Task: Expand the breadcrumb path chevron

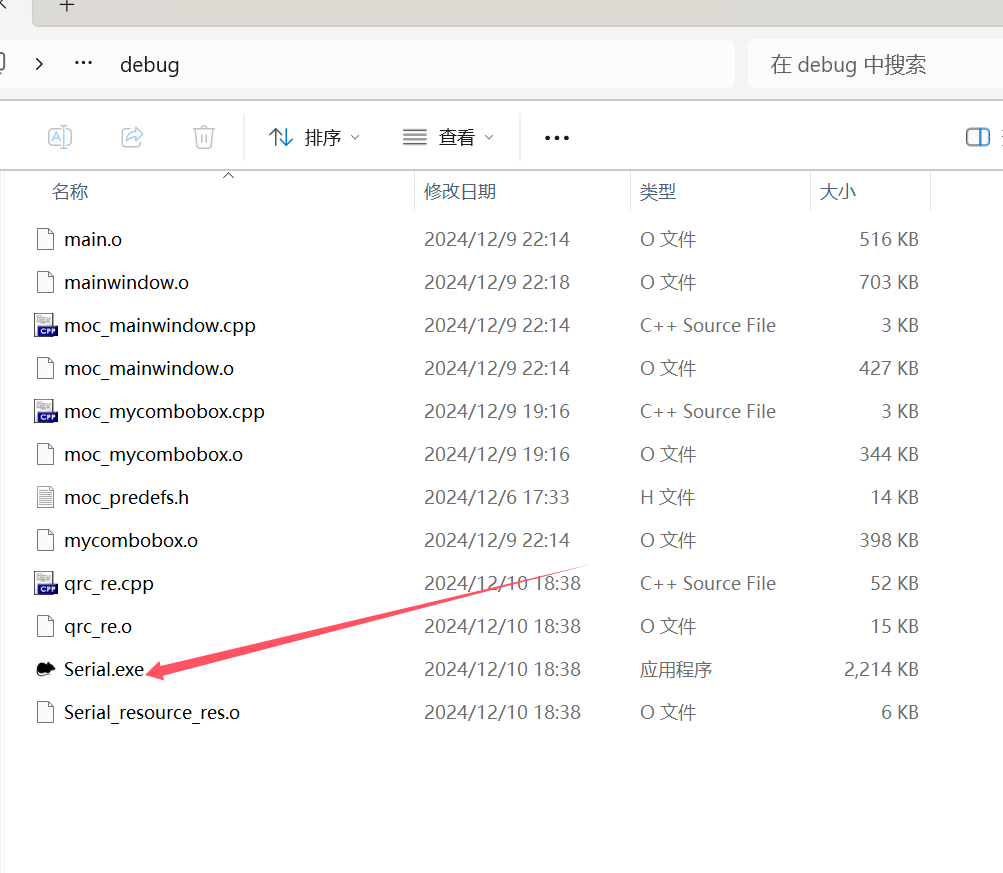Action: click(x=39, y=64)
